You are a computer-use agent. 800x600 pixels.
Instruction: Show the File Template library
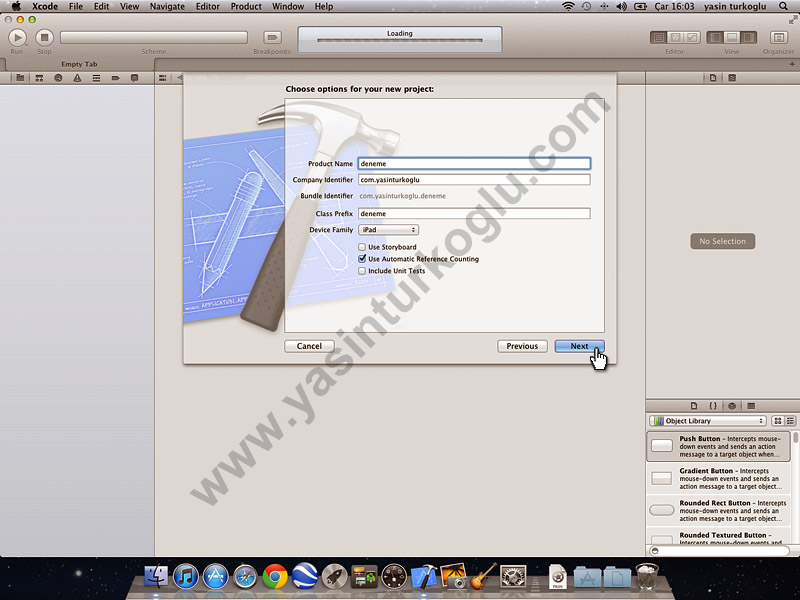(694, 406)
